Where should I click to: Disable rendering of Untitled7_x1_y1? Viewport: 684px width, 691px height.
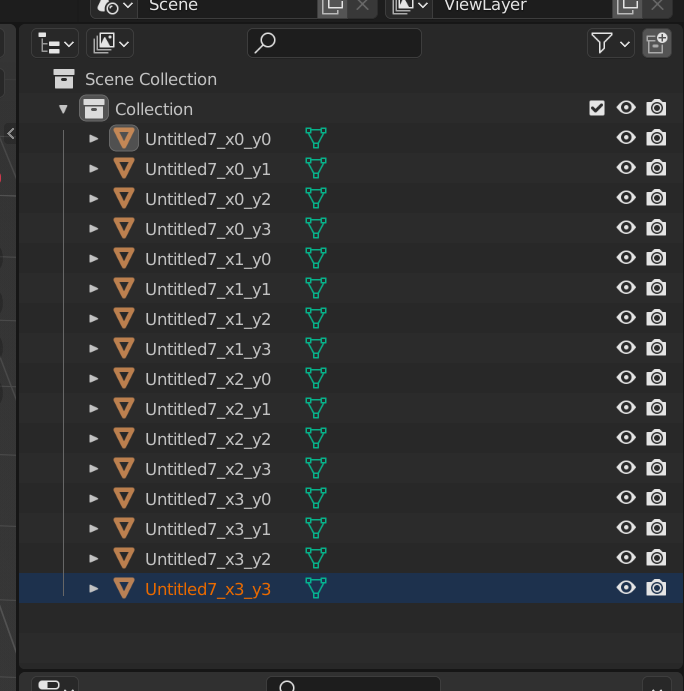point(656,287)
